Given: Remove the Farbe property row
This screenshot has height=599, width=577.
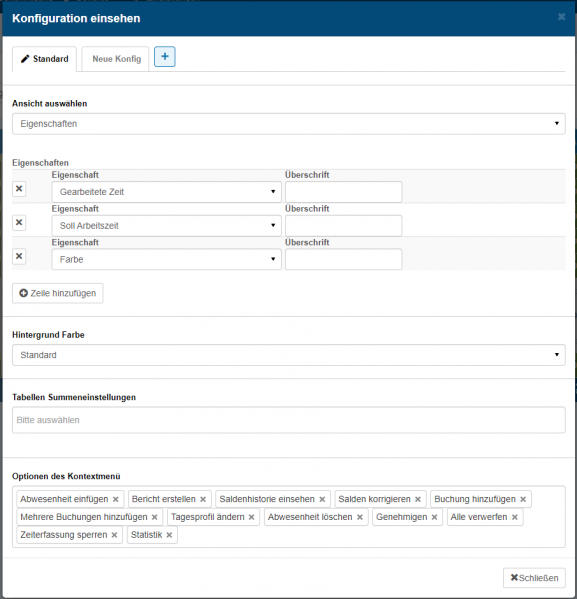Looking at the screenshot, I should pos(19,256).
